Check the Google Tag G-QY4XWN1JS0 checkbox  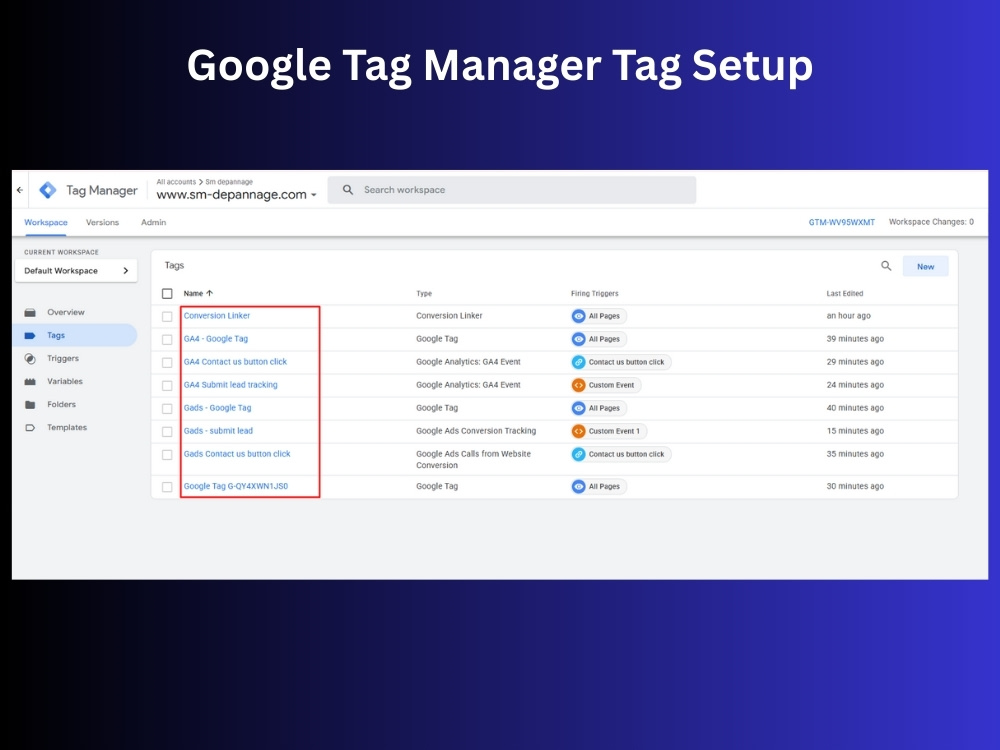click(x=167, y=487)
